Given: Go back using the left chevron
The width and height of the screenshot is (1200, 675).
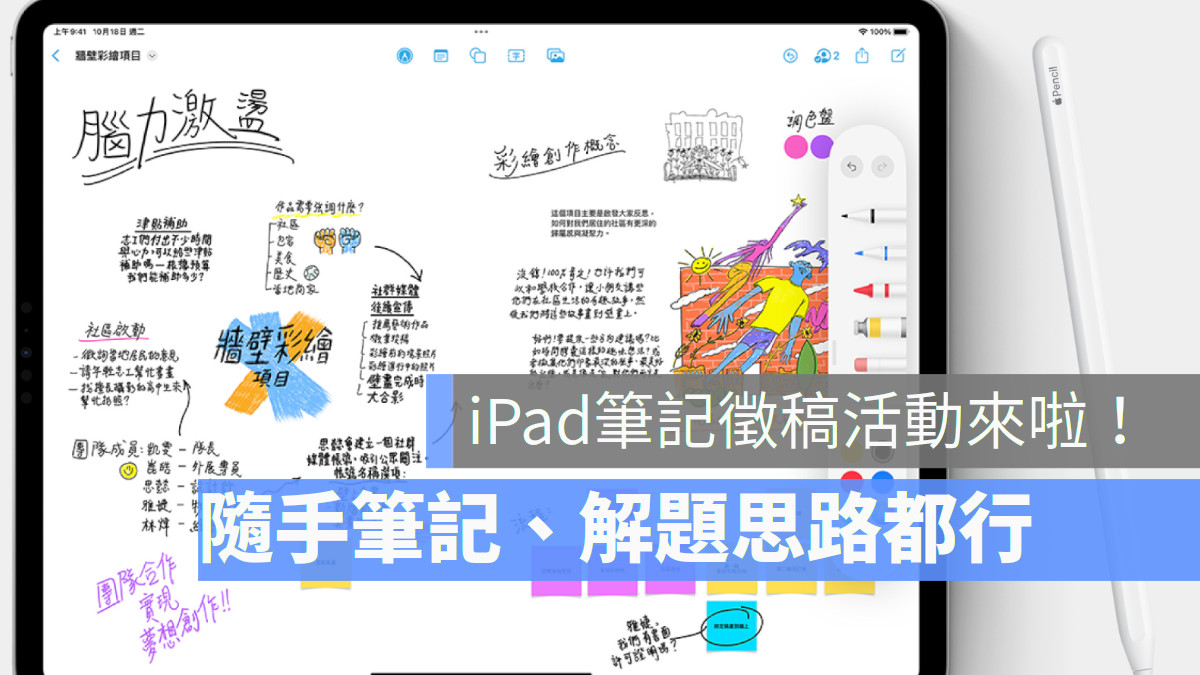Looking at the screenshot, I should (x=56, y=56).
